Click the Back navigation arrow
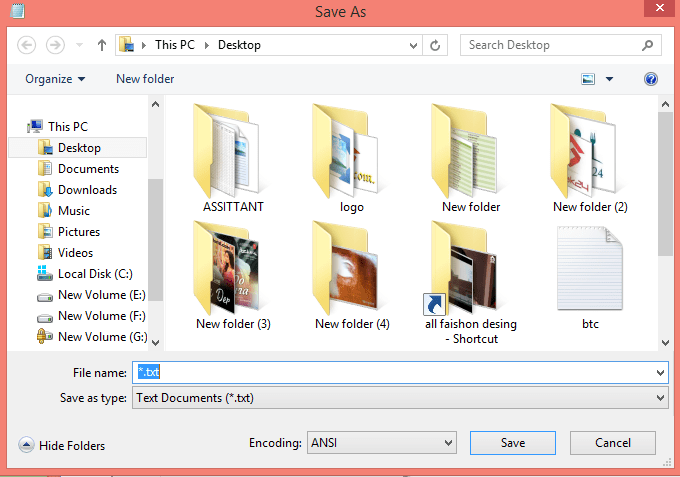The width and height of the screenshot is (680, 477). pyautogui.click(x=26, y=45)
